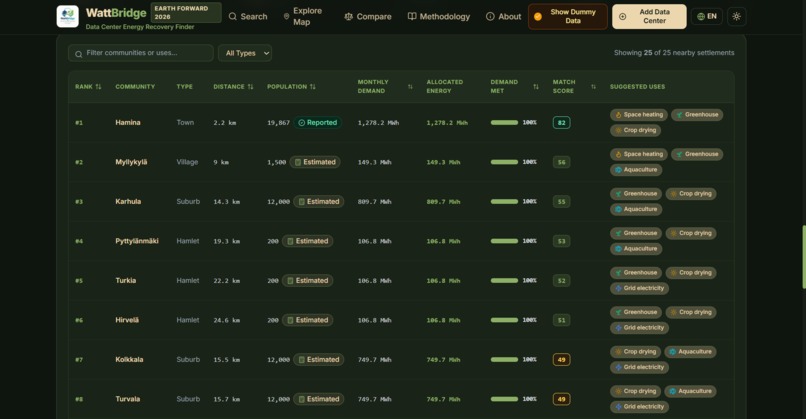806x419 pixels.
Task: Click Hirvelä's Grid electricity tag
Action: point(639,328)
